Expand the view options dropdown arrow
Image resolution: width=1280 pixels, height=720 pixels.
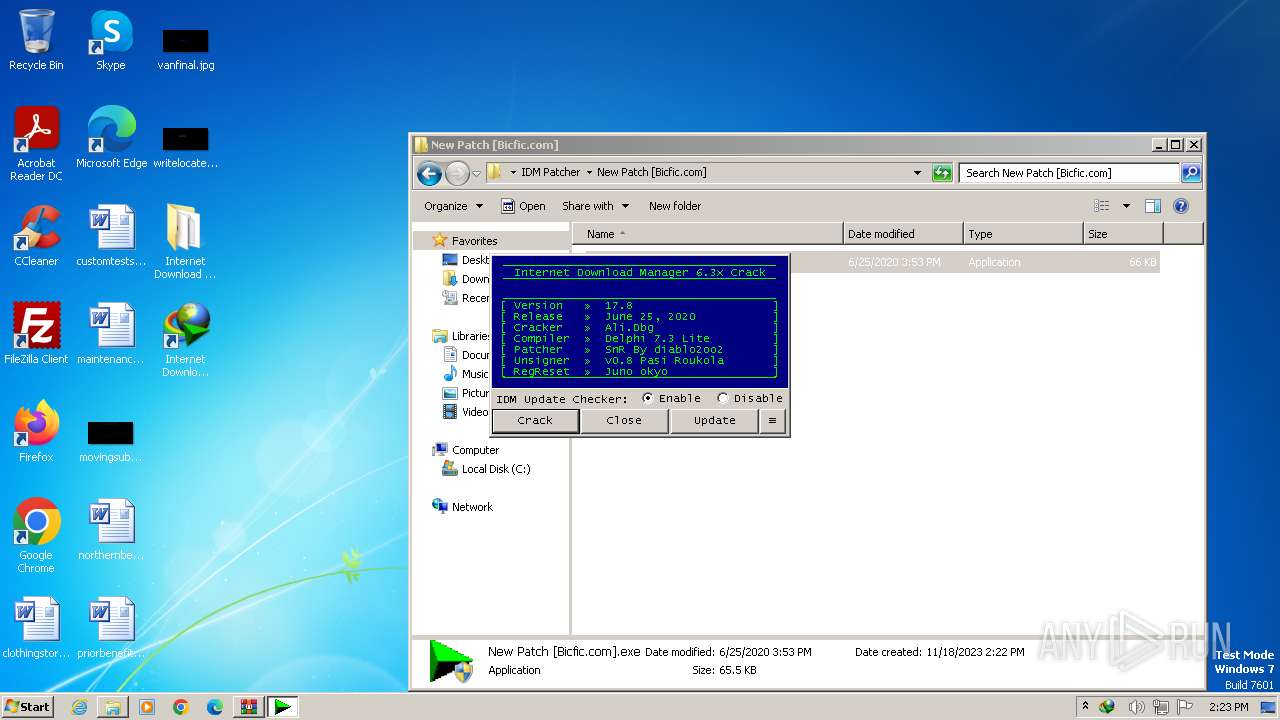coord(1126,206)
